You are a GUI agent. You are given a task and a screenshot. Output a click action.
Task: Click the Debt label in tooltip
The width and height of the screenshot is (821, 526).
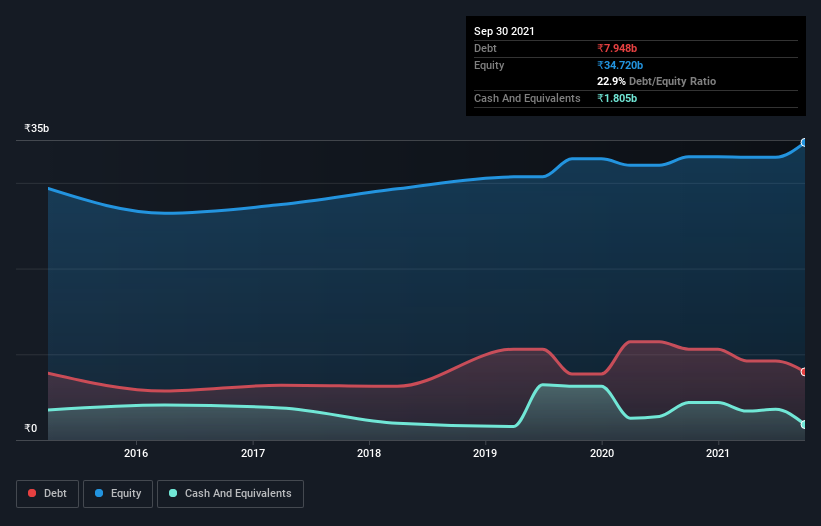click(x=485, y=48)
